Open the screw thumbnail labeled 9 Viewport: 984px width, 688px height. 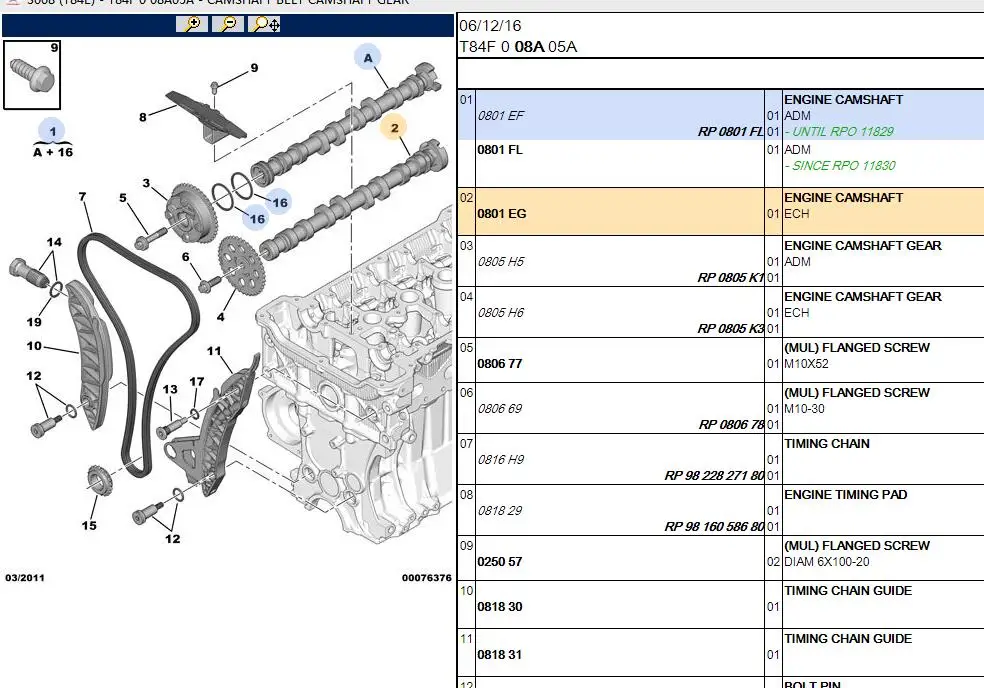click(32, 75)
